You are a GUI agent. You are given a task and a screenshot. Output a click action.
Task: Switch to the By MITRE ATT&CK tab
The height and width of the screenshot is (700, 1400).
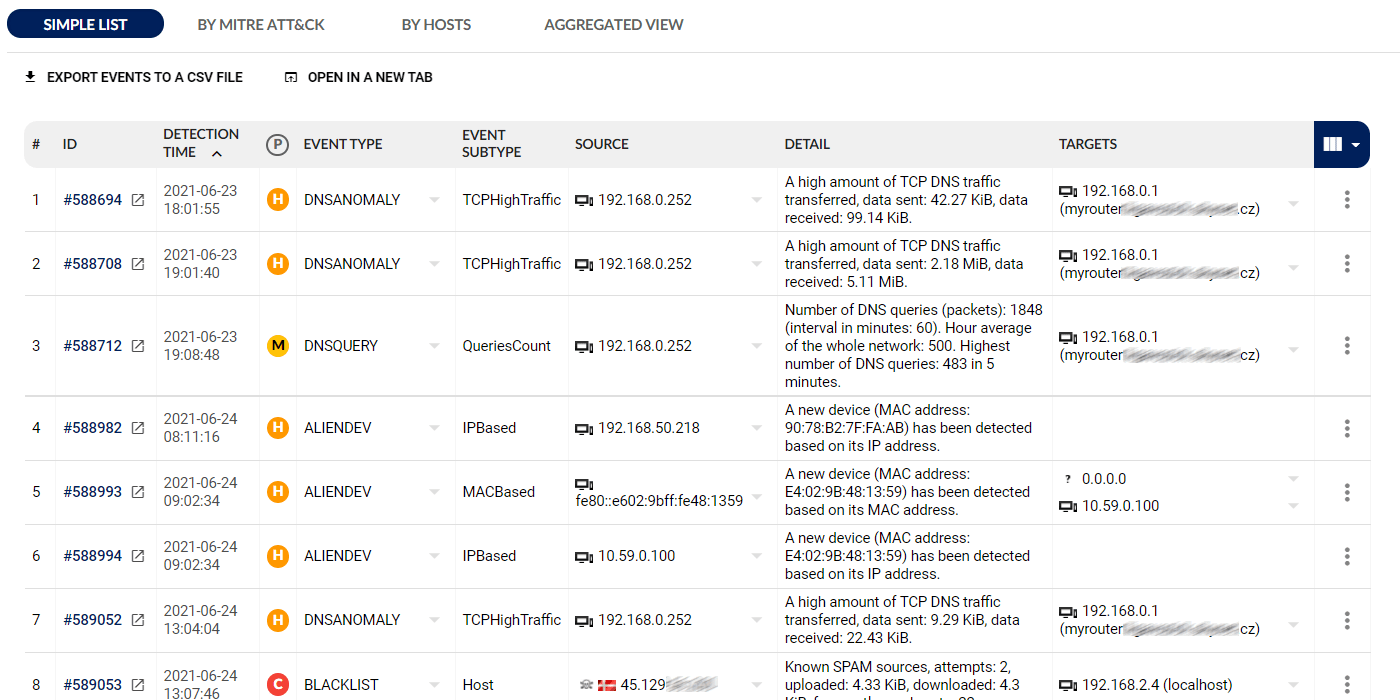coord(261,25)
